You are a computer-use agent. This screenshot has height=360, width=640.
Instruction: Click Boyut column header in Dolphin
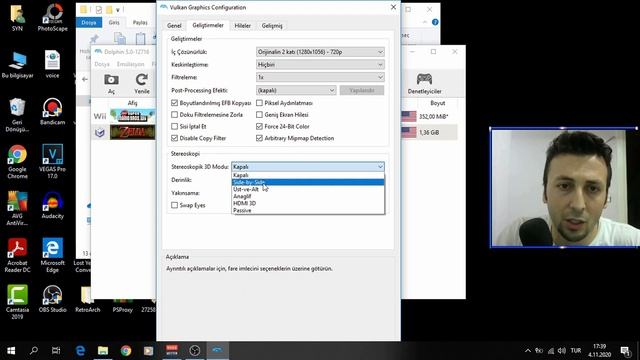click(x=438, y=103)
